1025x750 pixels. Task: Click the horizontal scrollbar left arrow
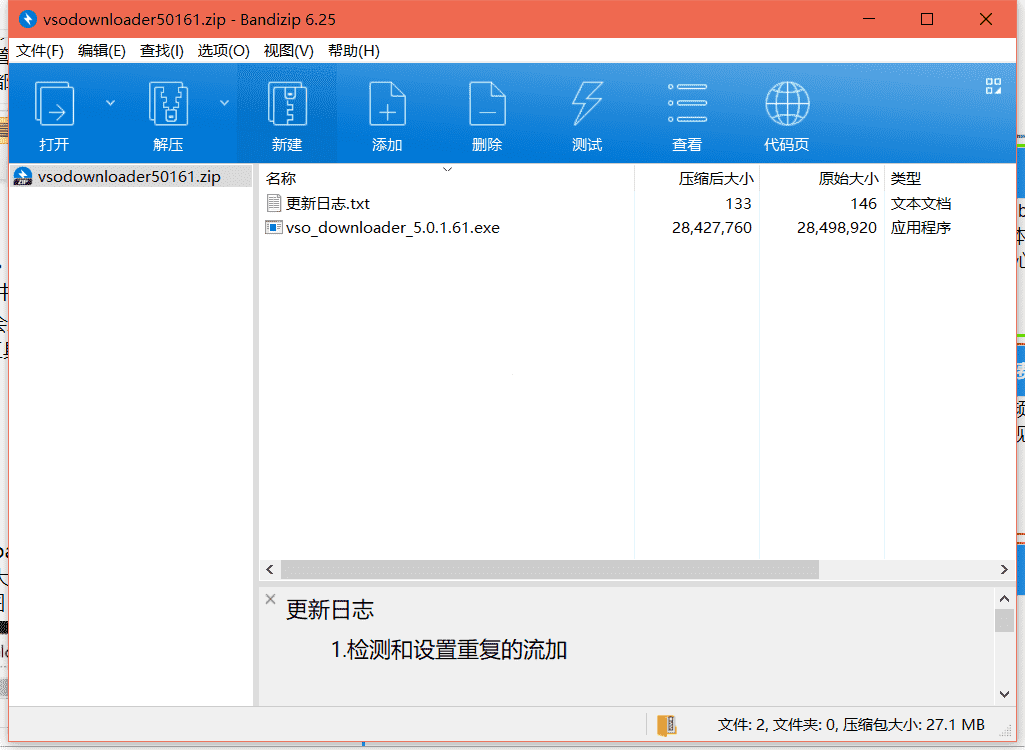270,570
